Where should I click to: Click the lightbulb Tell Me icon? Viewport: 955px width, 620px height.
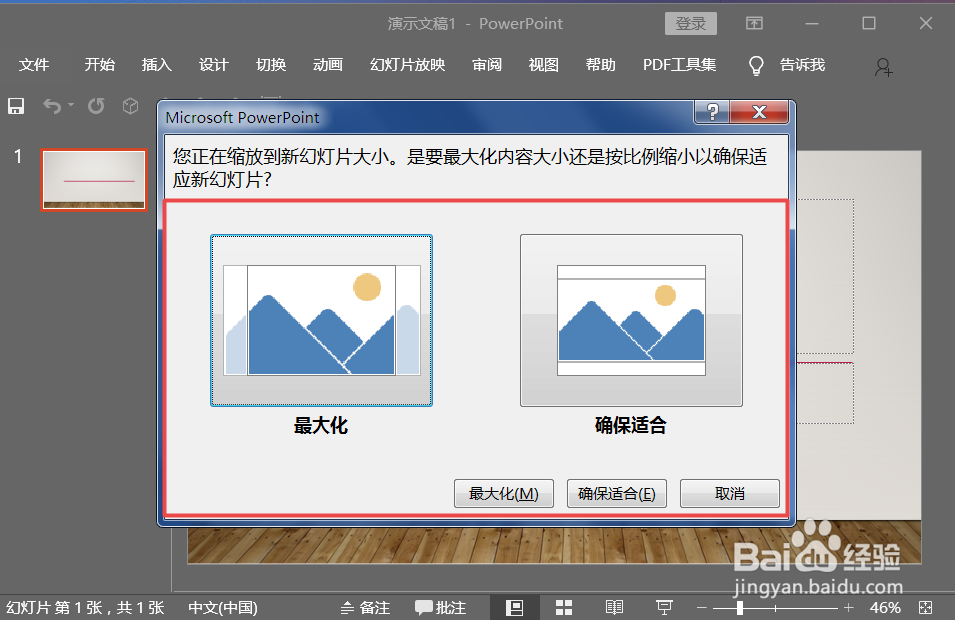[x=756, y=65]
